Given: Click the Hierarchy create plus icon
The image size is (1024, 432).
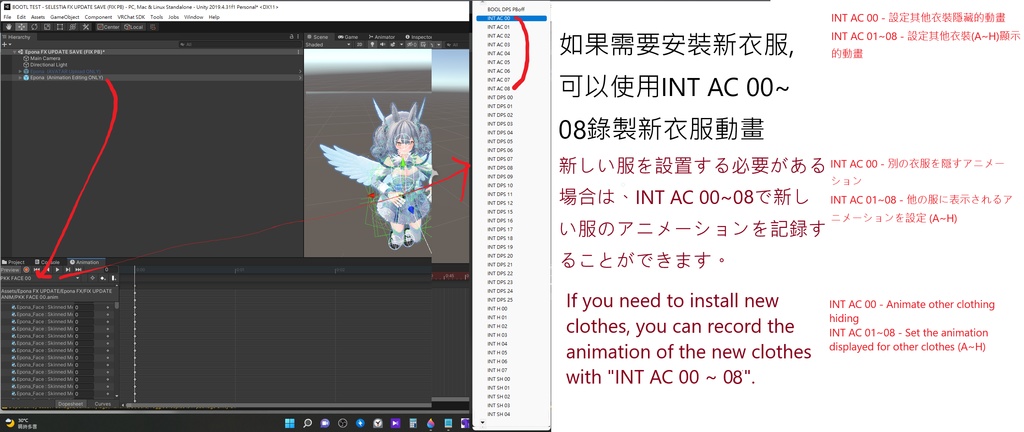Looking at the screenshot, I should click(x=5, y=44).
